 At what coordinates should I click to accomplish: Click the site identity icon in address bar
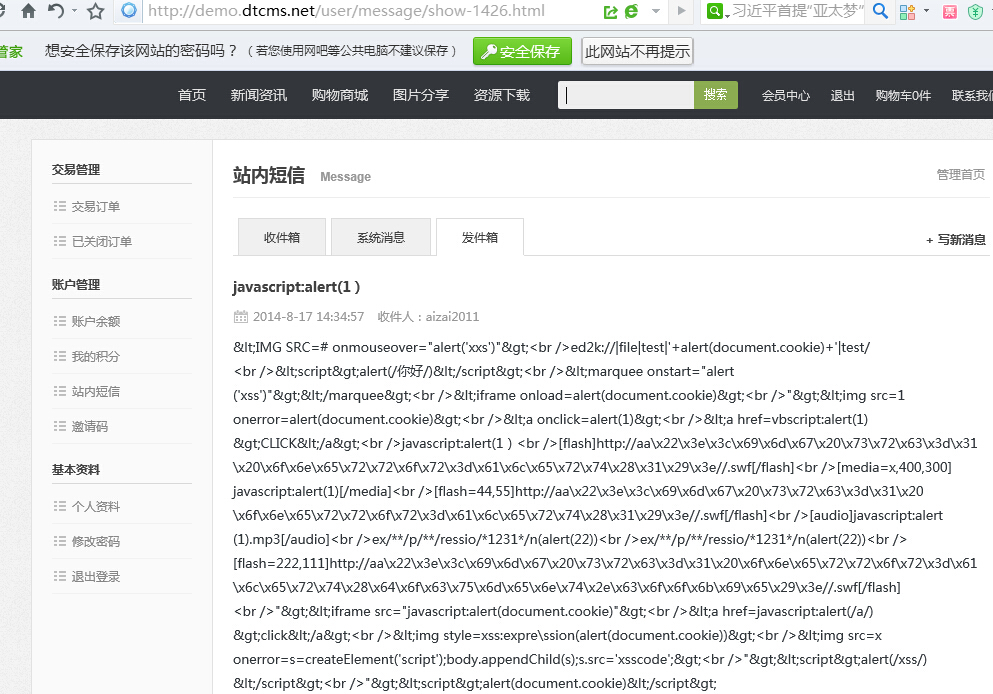pos(129,11)
